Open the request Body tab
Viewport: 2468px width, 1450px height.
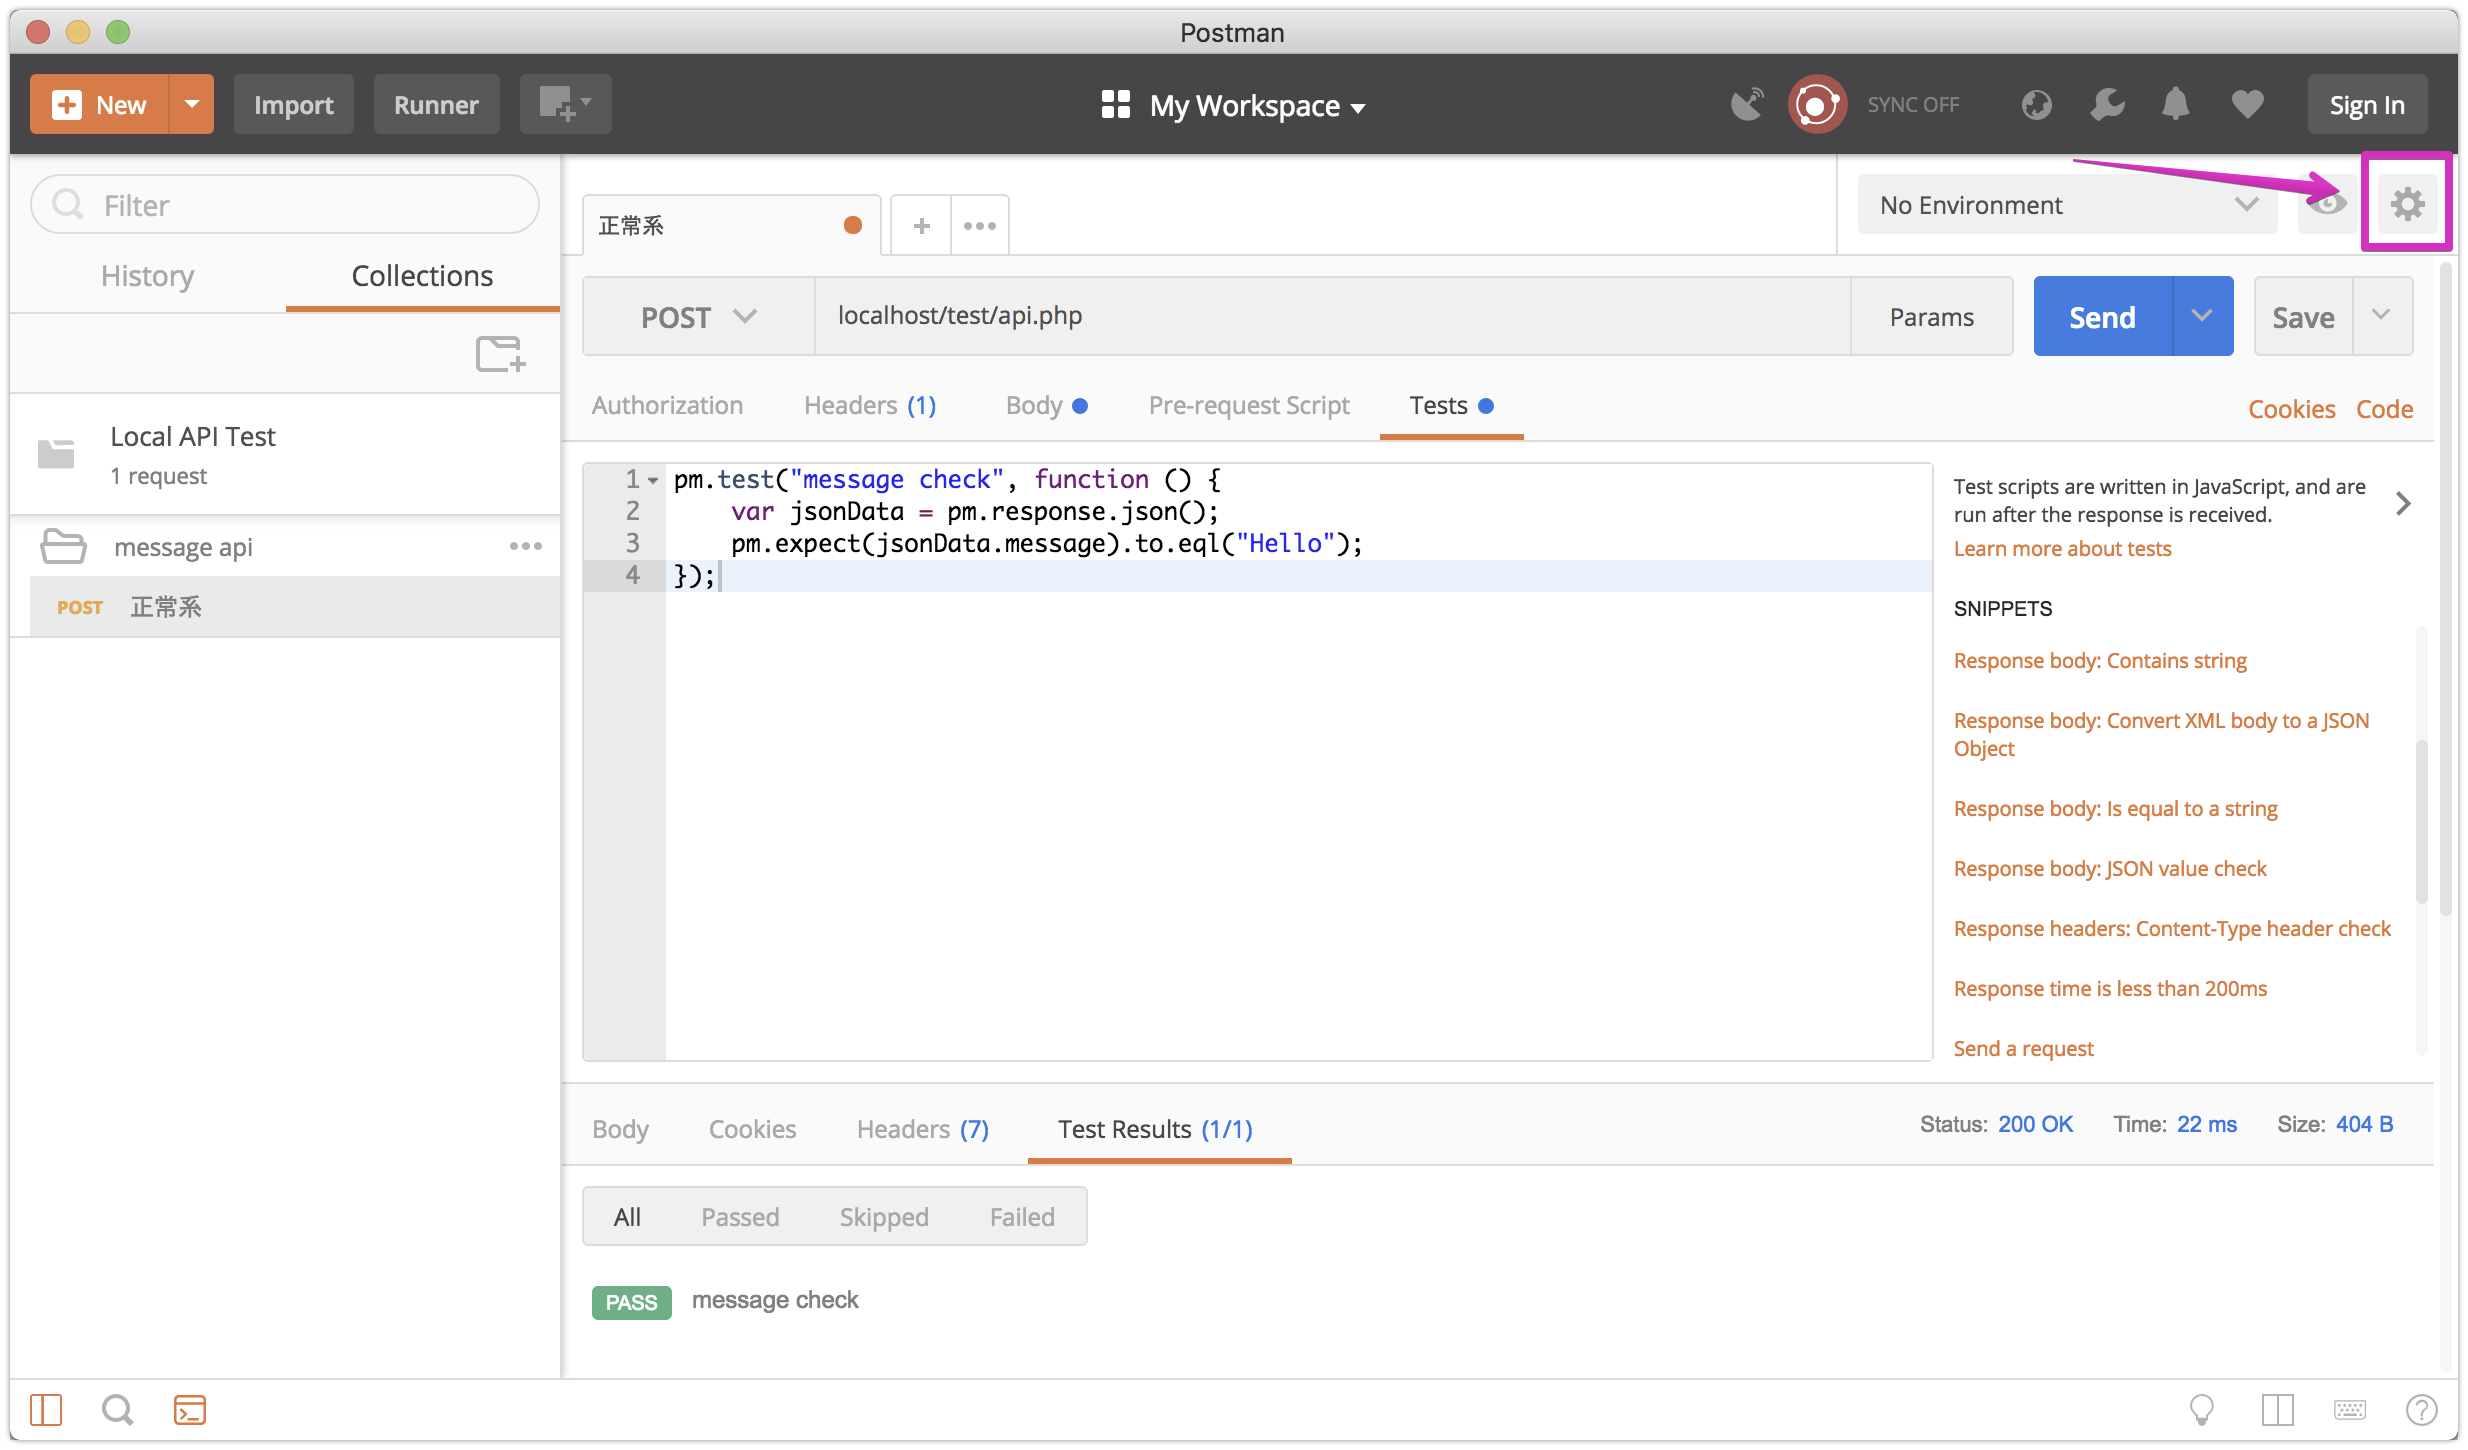pos(1046,405)
